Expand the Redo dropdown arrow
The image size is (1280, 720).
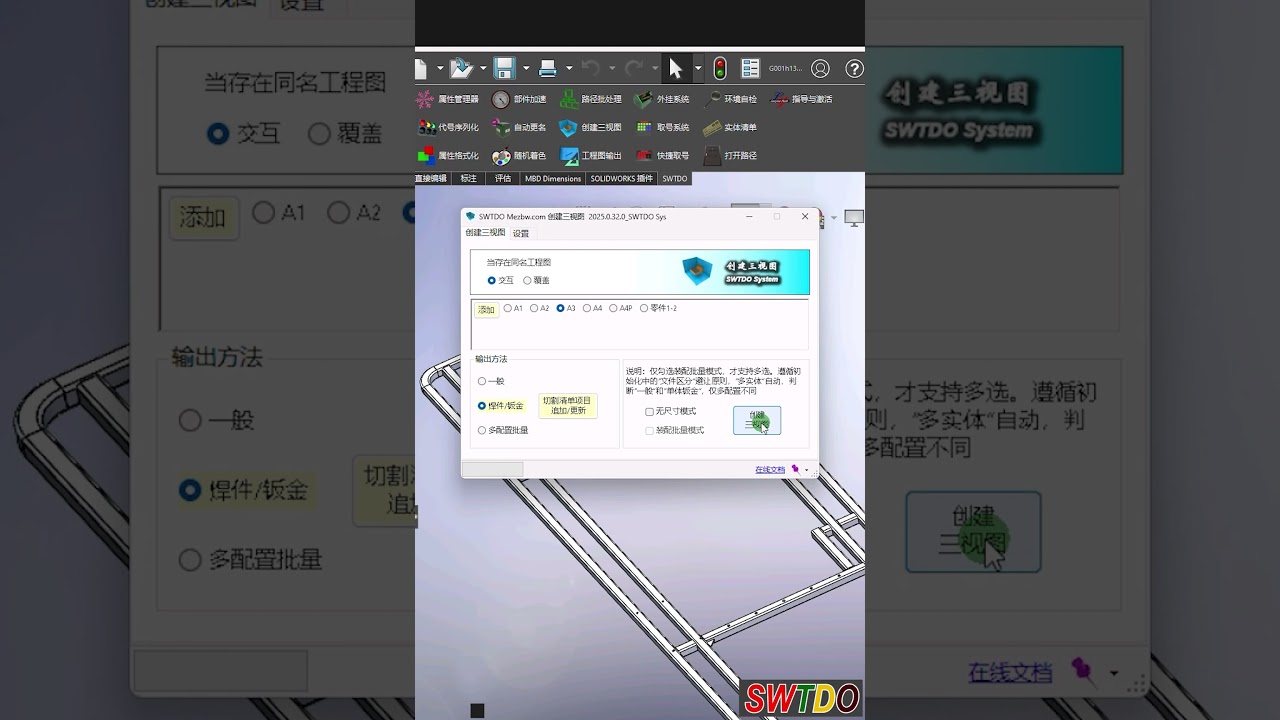pos(653,69)
